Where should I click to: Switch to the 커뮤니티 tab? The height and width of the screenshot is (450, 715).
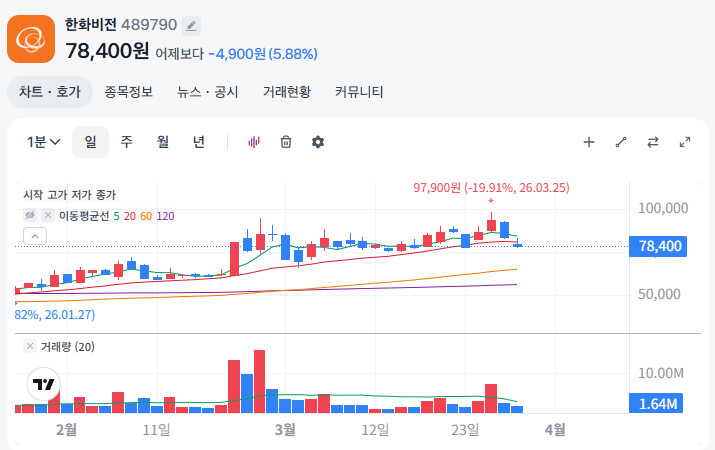pos(359,92)
